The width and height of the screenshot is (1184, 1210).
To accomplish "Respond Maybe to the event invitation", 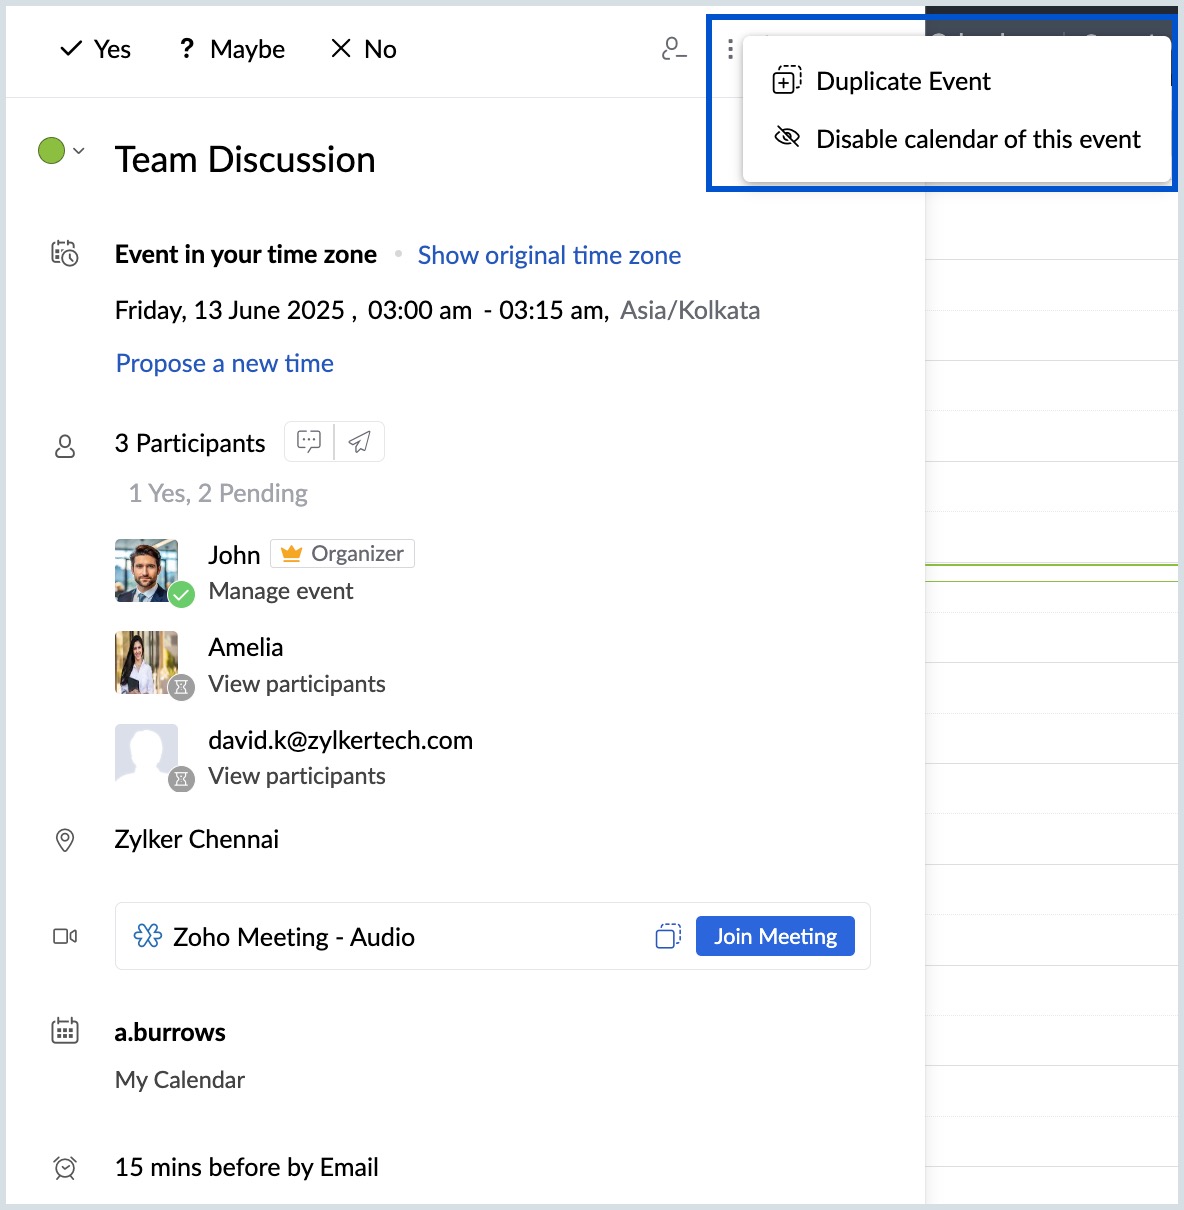I will (232, 49).
